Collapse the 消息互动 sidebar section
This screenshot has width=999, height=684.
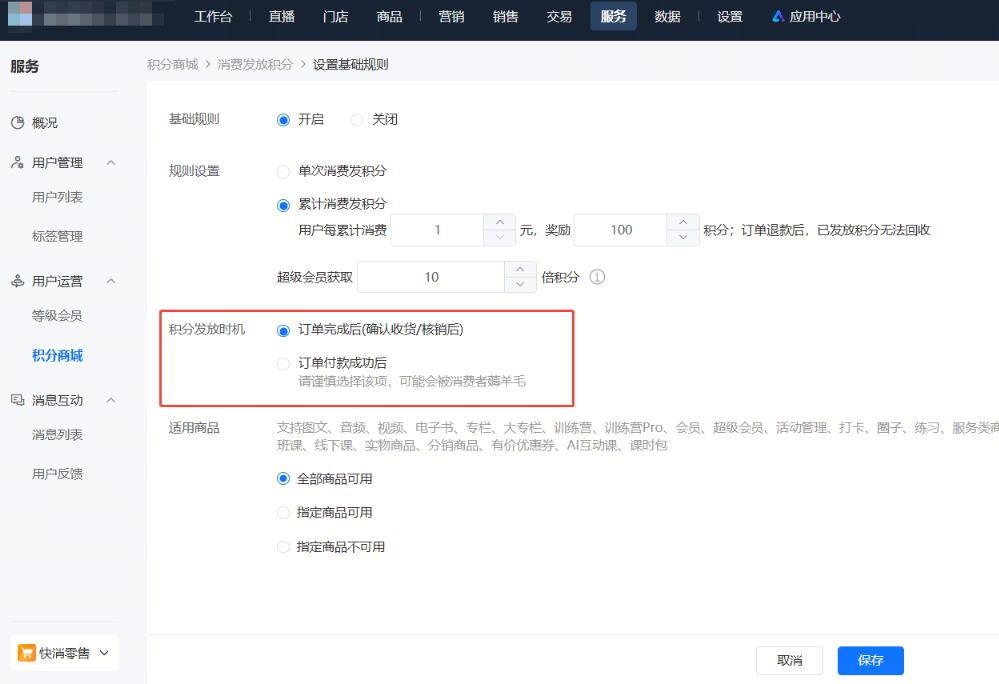[x=110, y=399]
